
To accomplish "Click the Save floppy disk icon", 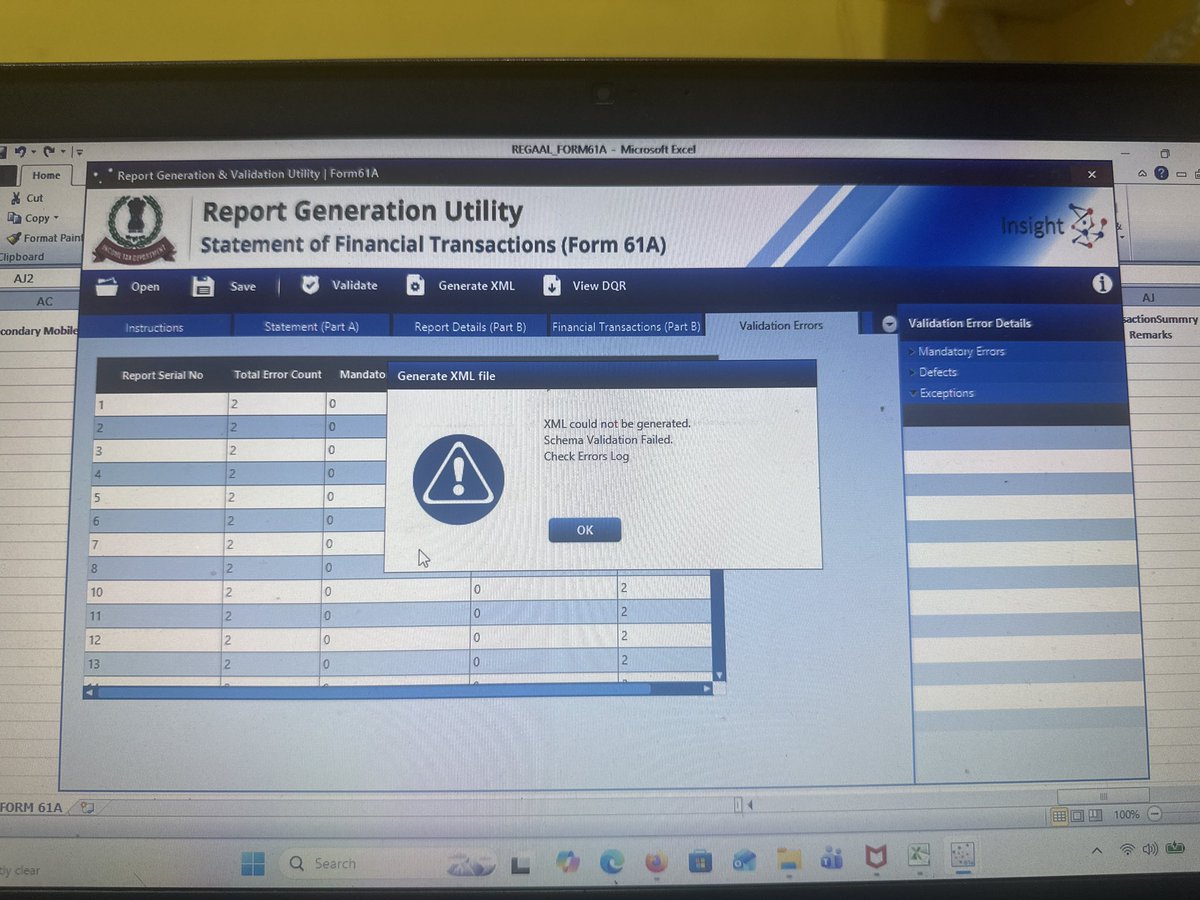I will click(203, 286).
